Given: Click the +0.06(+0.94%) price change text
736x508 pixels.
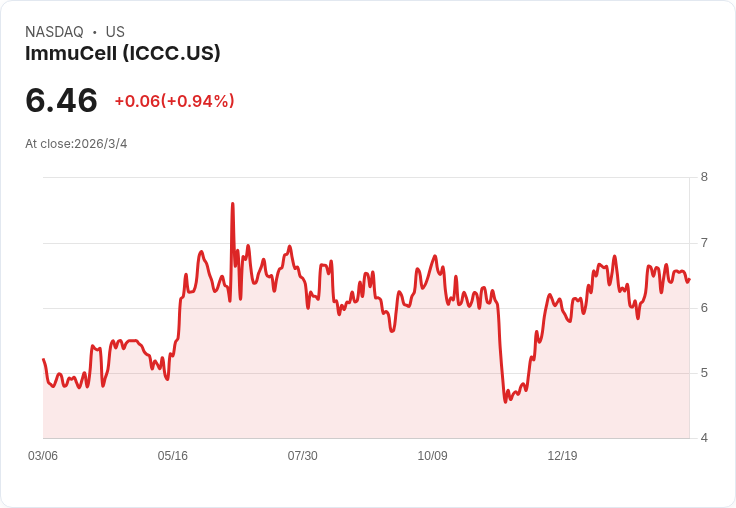Looking at the screenshot, I should [174, 101].
